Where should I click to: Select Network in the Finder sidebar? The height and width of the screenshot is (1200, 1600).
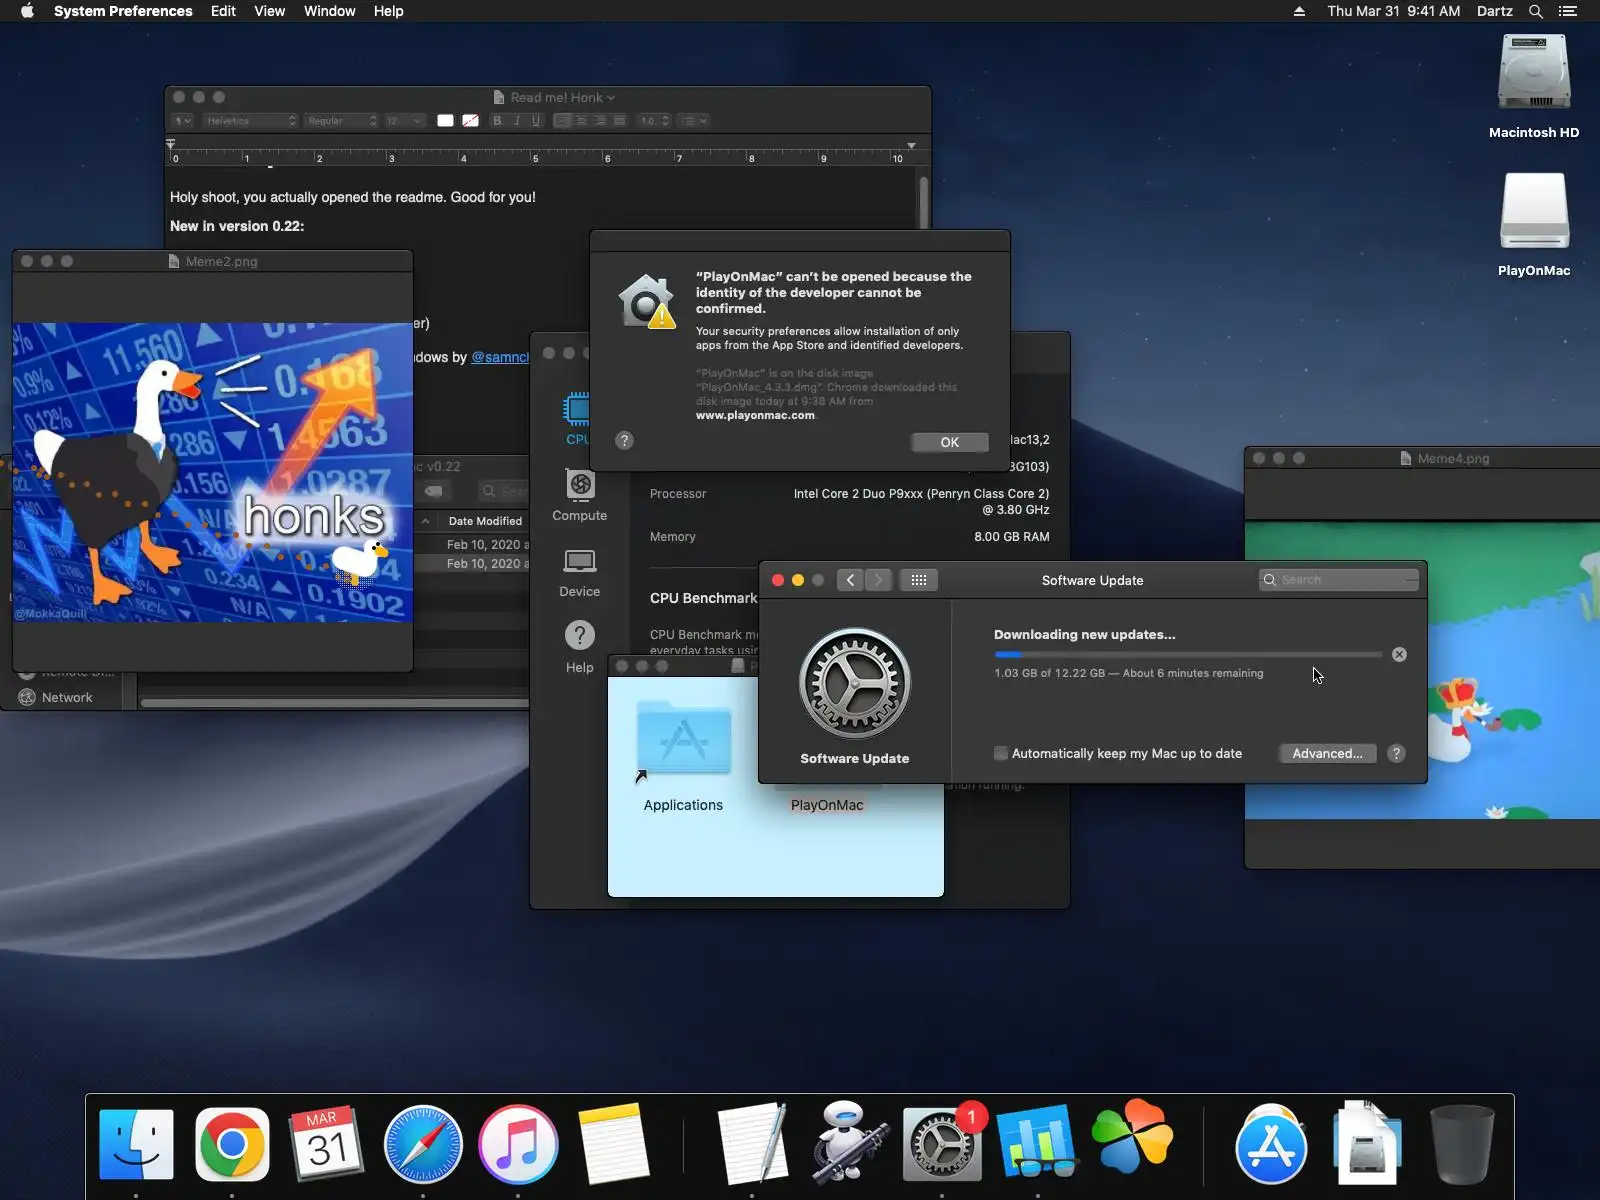pos(67,697)
